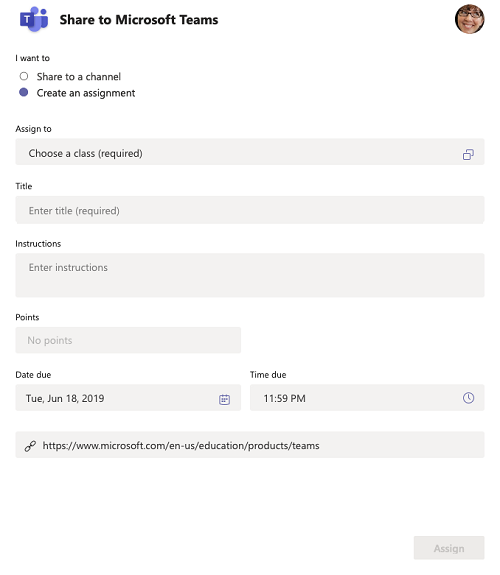Screen dimensions: 500x575
Task: Click the clock icon in Time due
Action: coord(468,398)
